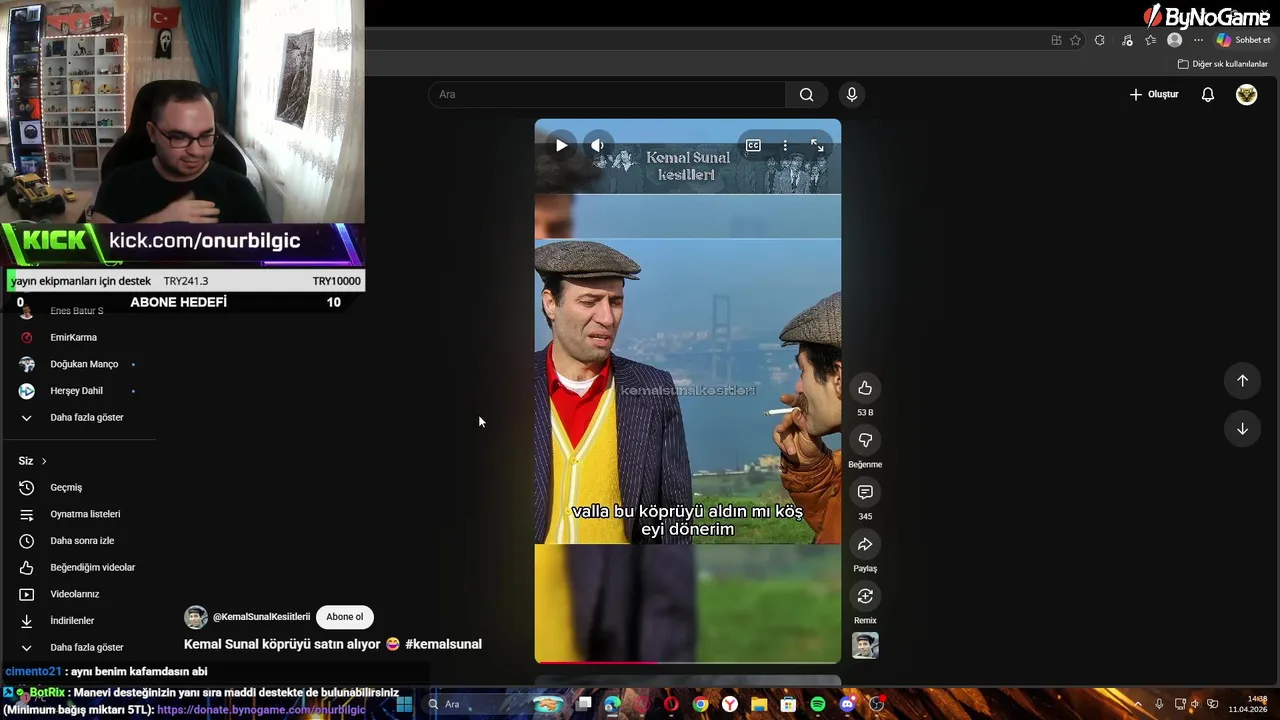This screenshot has height=720, width=1280.
Task: Open the comments showing 345
Action: pos(865,492)
